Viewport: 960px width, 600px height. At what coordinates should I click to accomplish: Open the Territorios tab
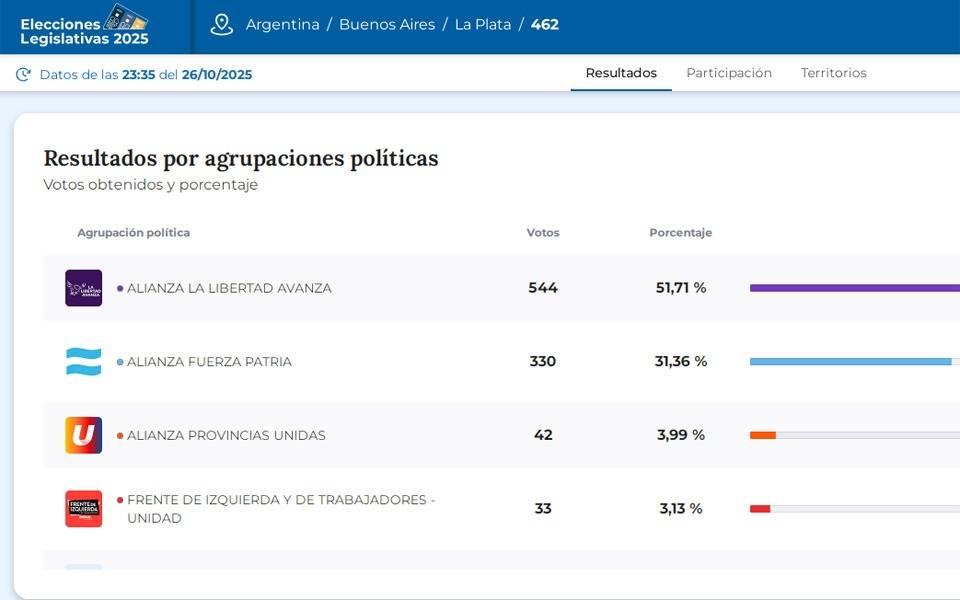(833, 73)
